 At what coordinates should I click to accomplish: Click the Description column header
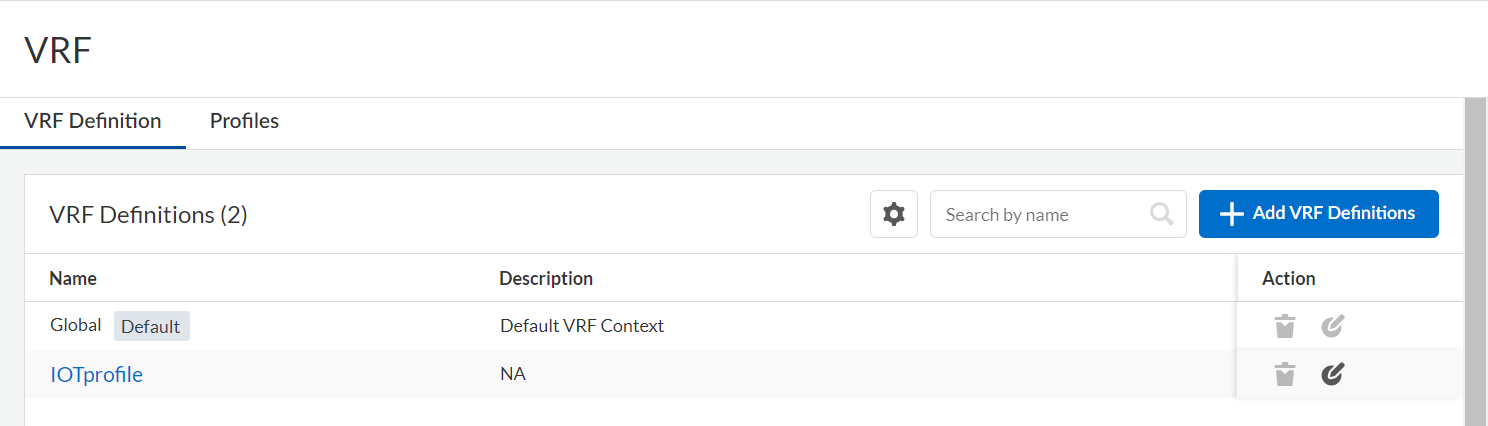[546, 278]
